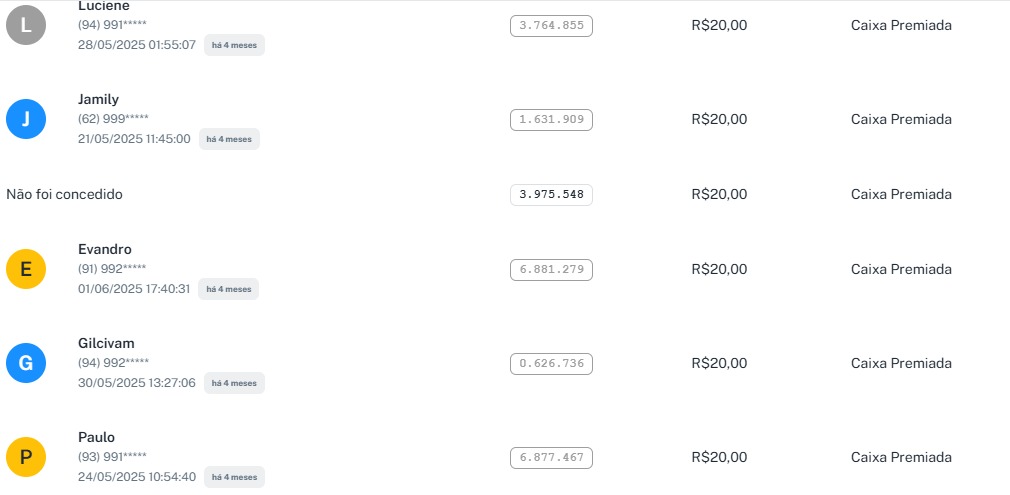The width and height of the screenshot is (1010, 495).
Task: Click the ticket number 3.975.548
Action: [551, 194]
